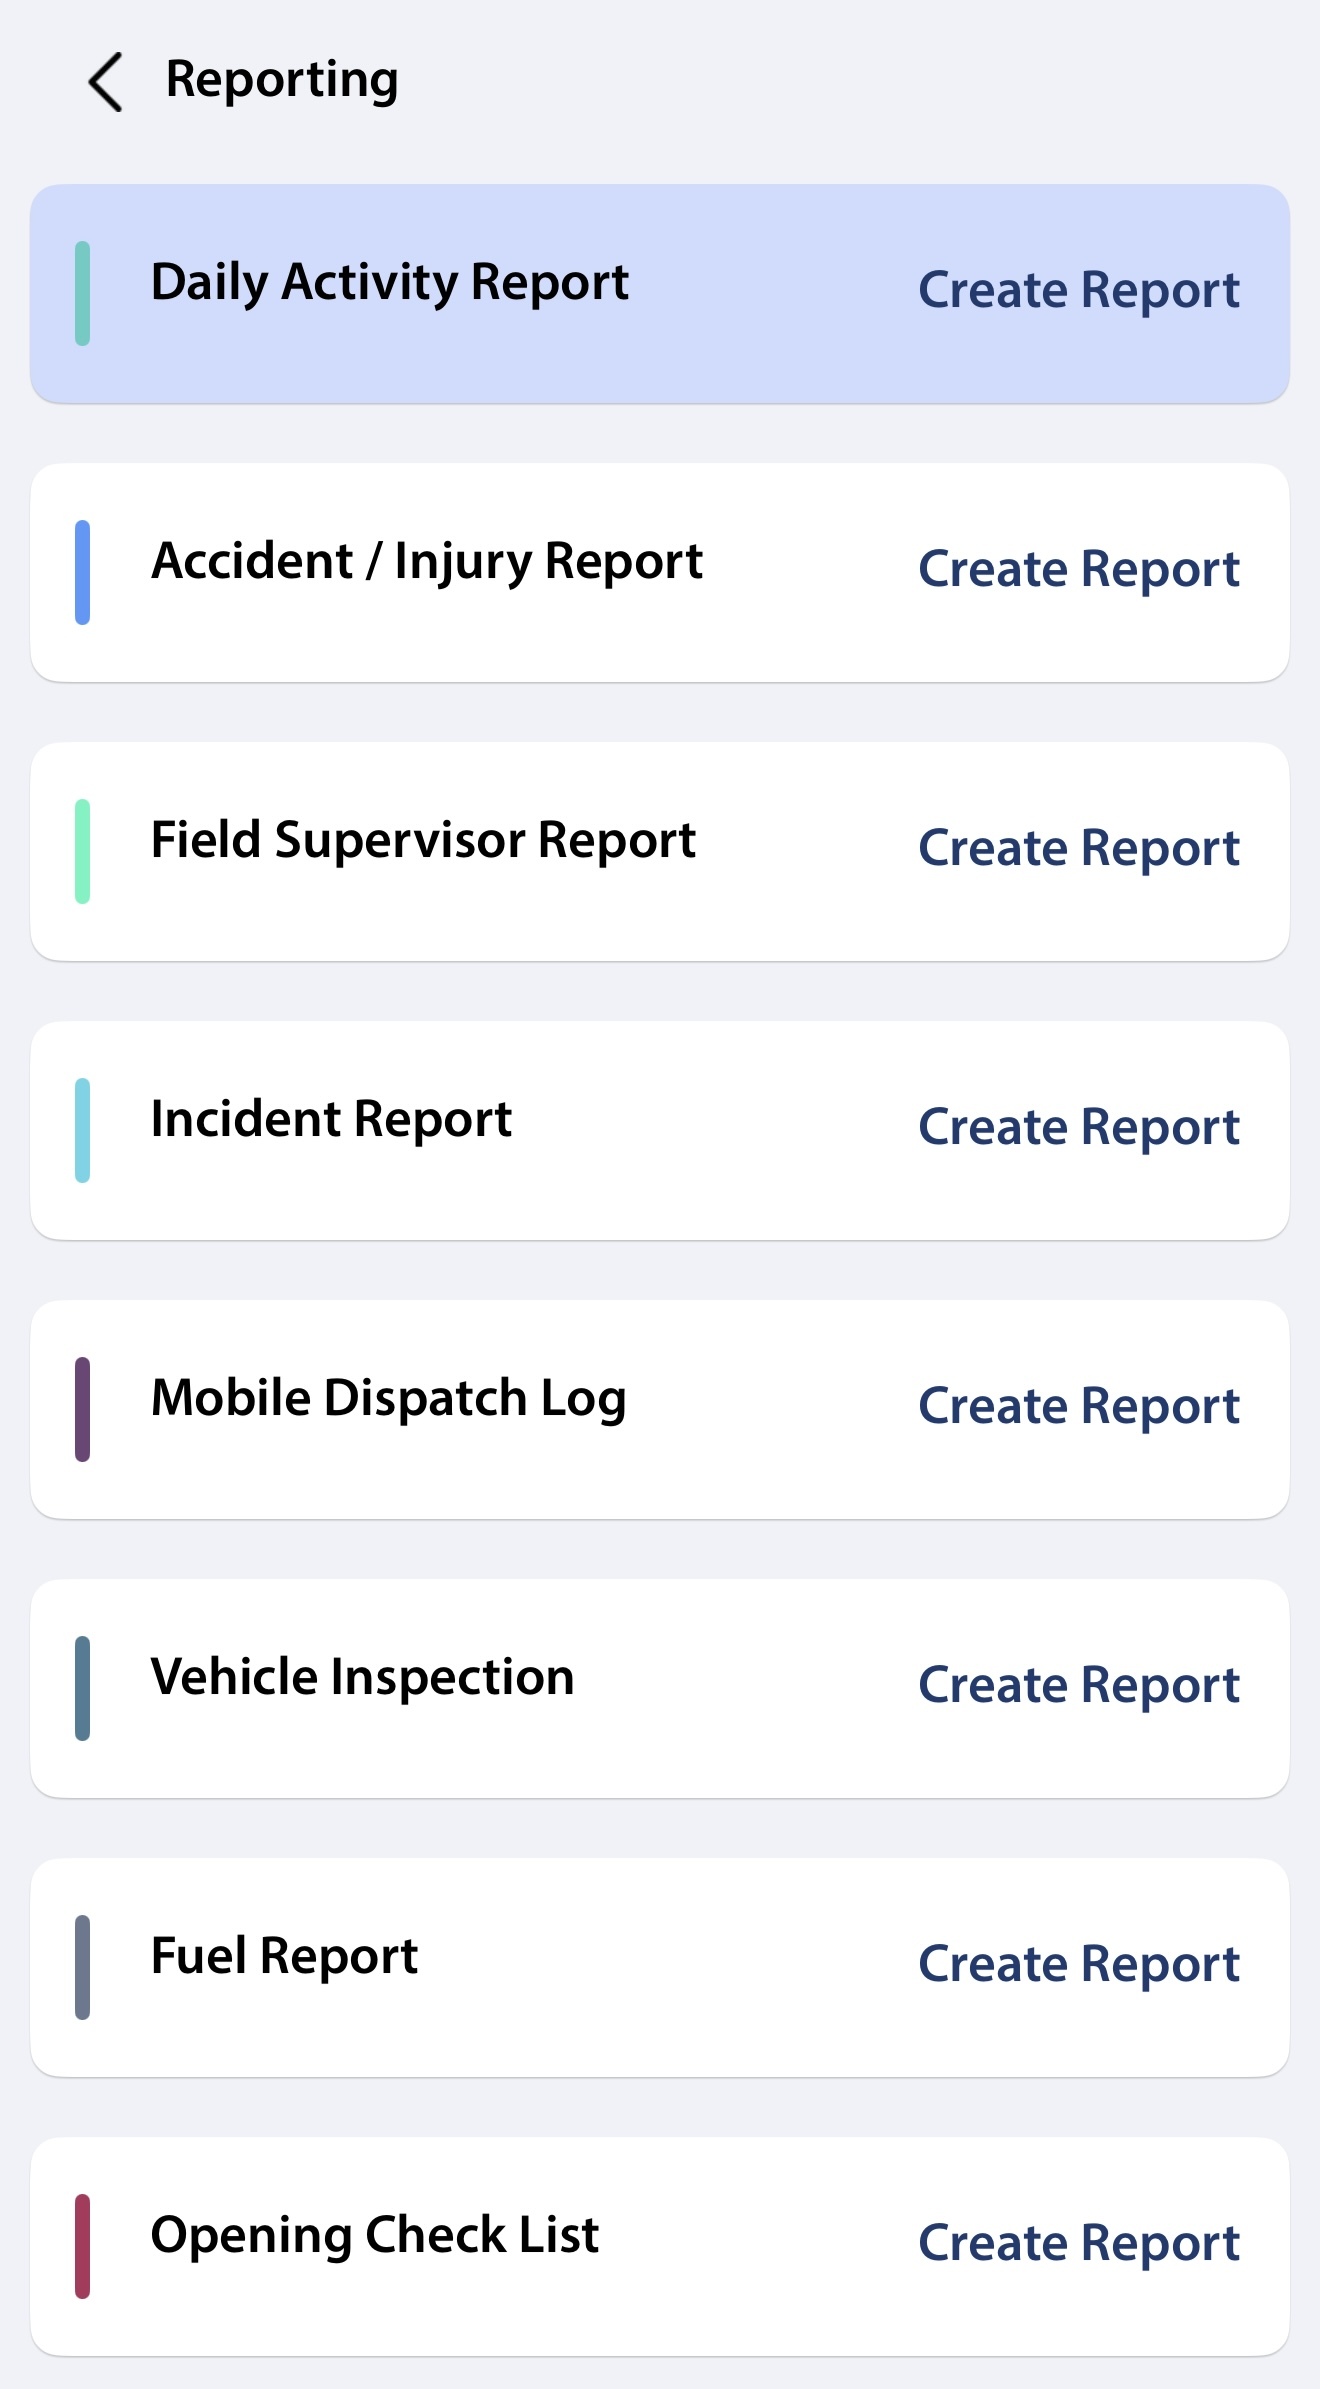The image size is (1320, 2389).
Task: Click the blue color bar on Accident / Injury Report
Action: 83,572
